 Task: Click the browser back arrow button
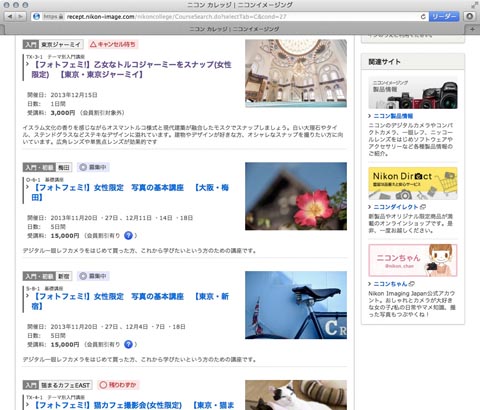coord(10,16)
